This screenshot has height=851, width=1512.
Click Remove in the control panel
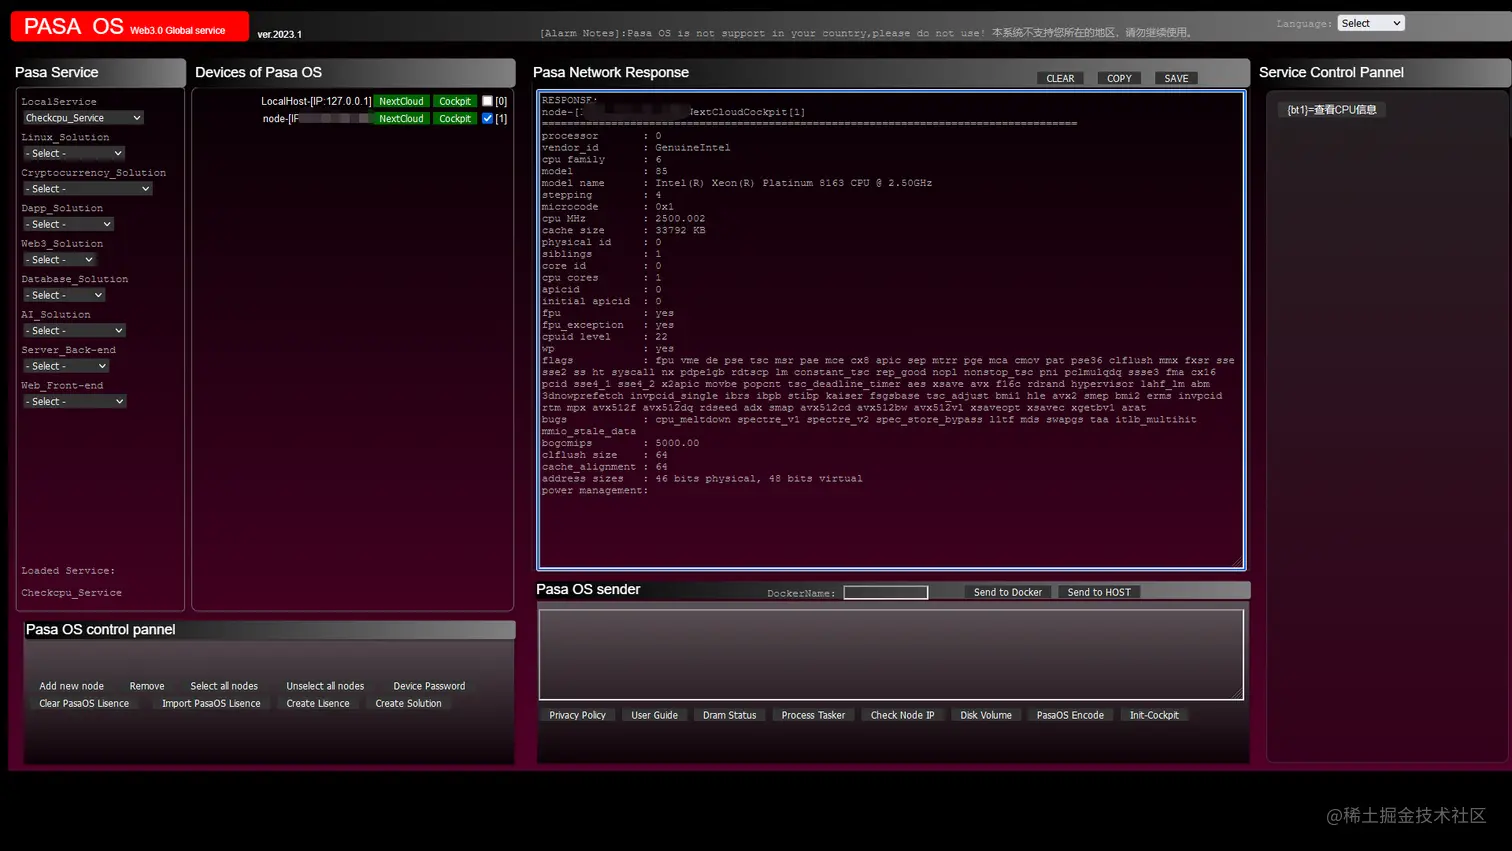[147, 686]
